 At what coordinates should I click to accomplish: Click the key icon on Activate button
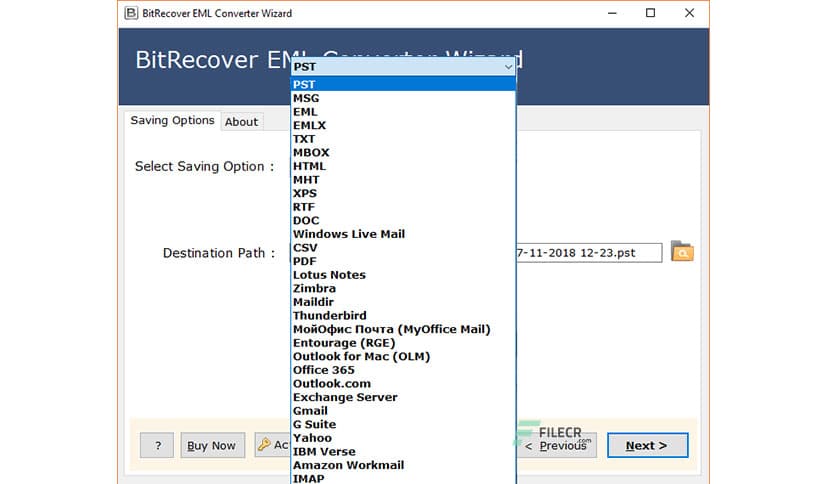[264, 445]
